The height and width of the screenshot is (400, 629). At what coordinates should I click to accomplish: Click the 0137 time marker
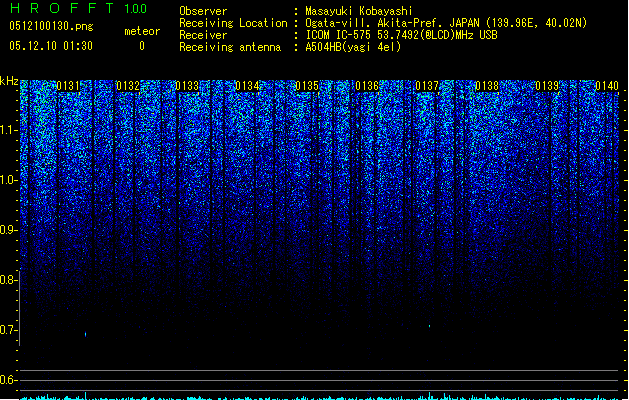pos(427,86)
